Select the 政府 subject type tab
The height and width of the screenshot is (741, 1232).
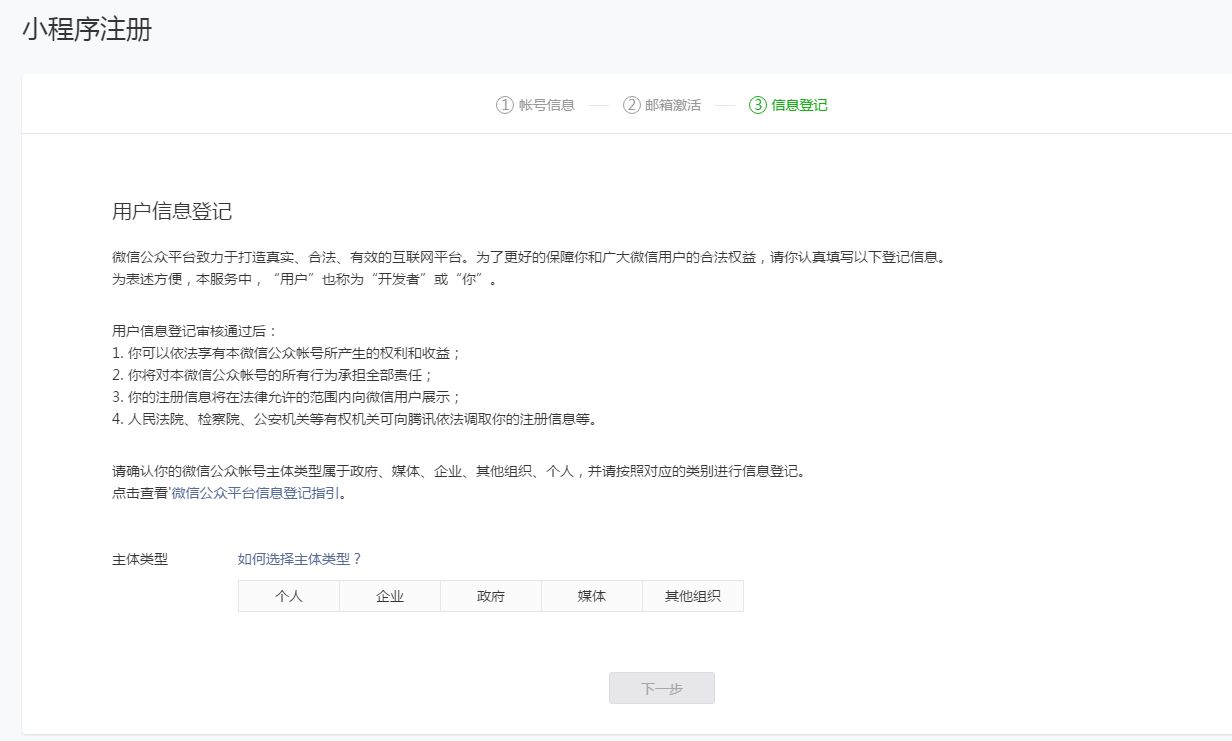490,595
